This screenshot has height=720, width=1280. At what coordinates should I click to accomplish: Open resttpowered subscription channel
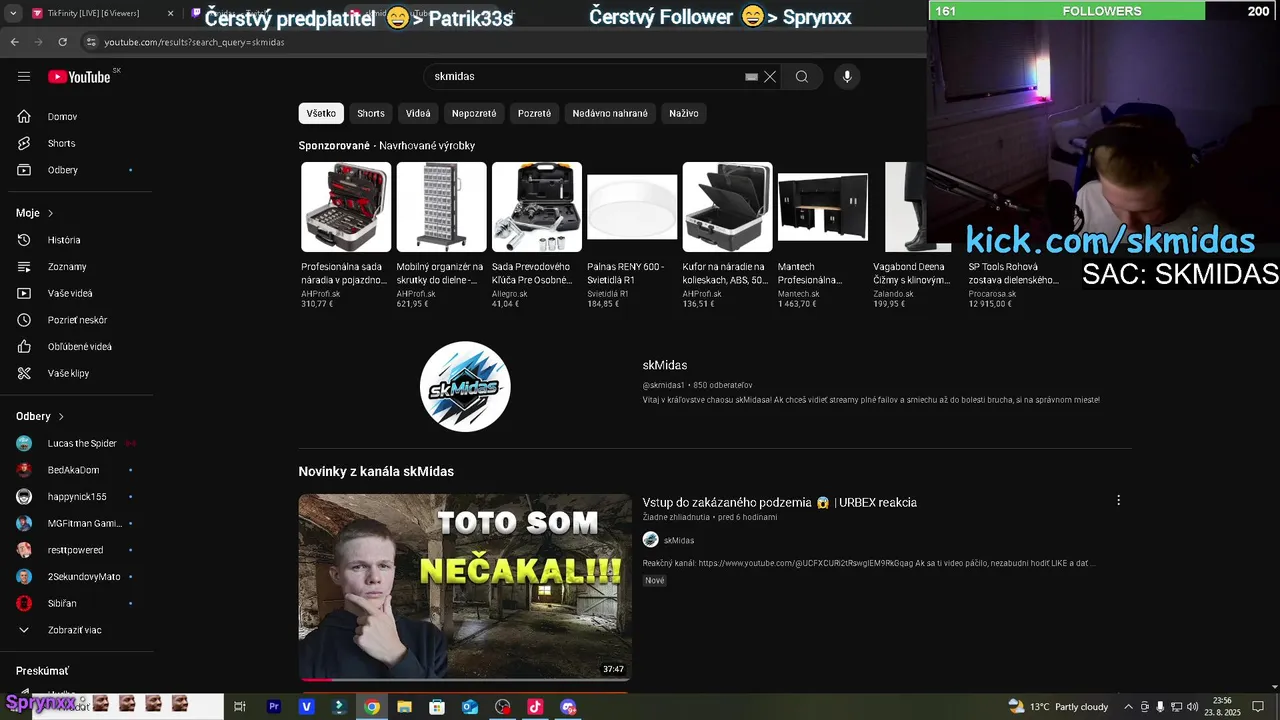(x=76, y=550)
